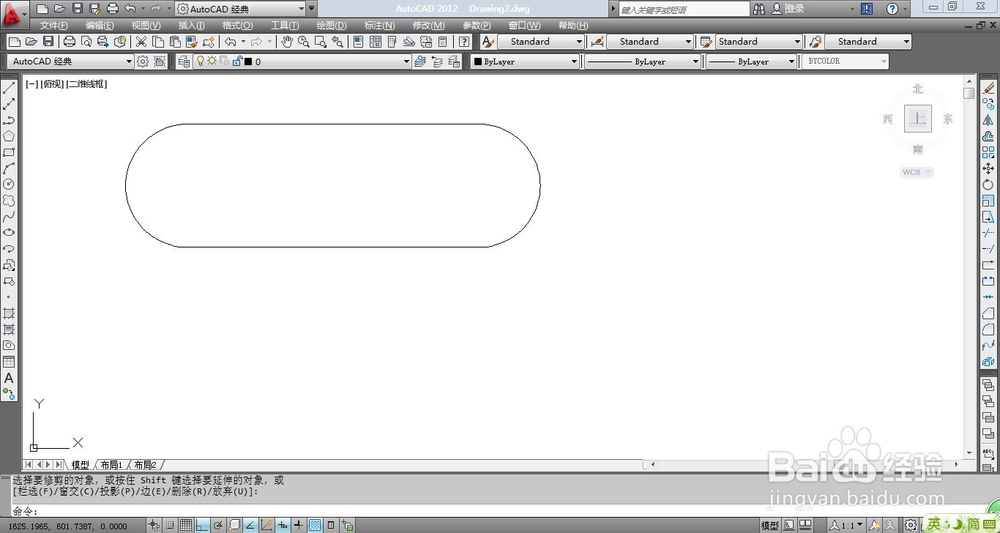Select the Fillet modify tool
The height and width of the screenshot is (533, 1000).
[x=988, y=329]
